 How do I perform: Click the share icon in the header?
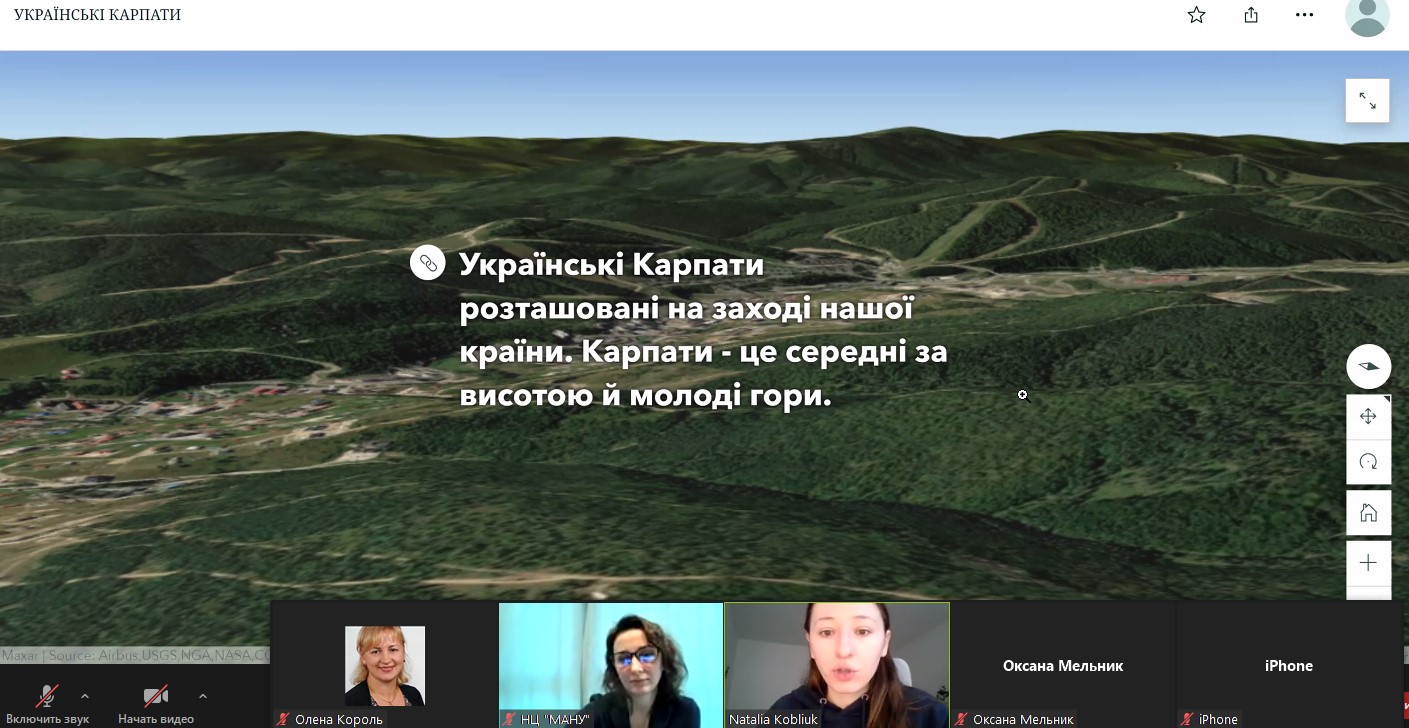click(x=1251, y=15)
